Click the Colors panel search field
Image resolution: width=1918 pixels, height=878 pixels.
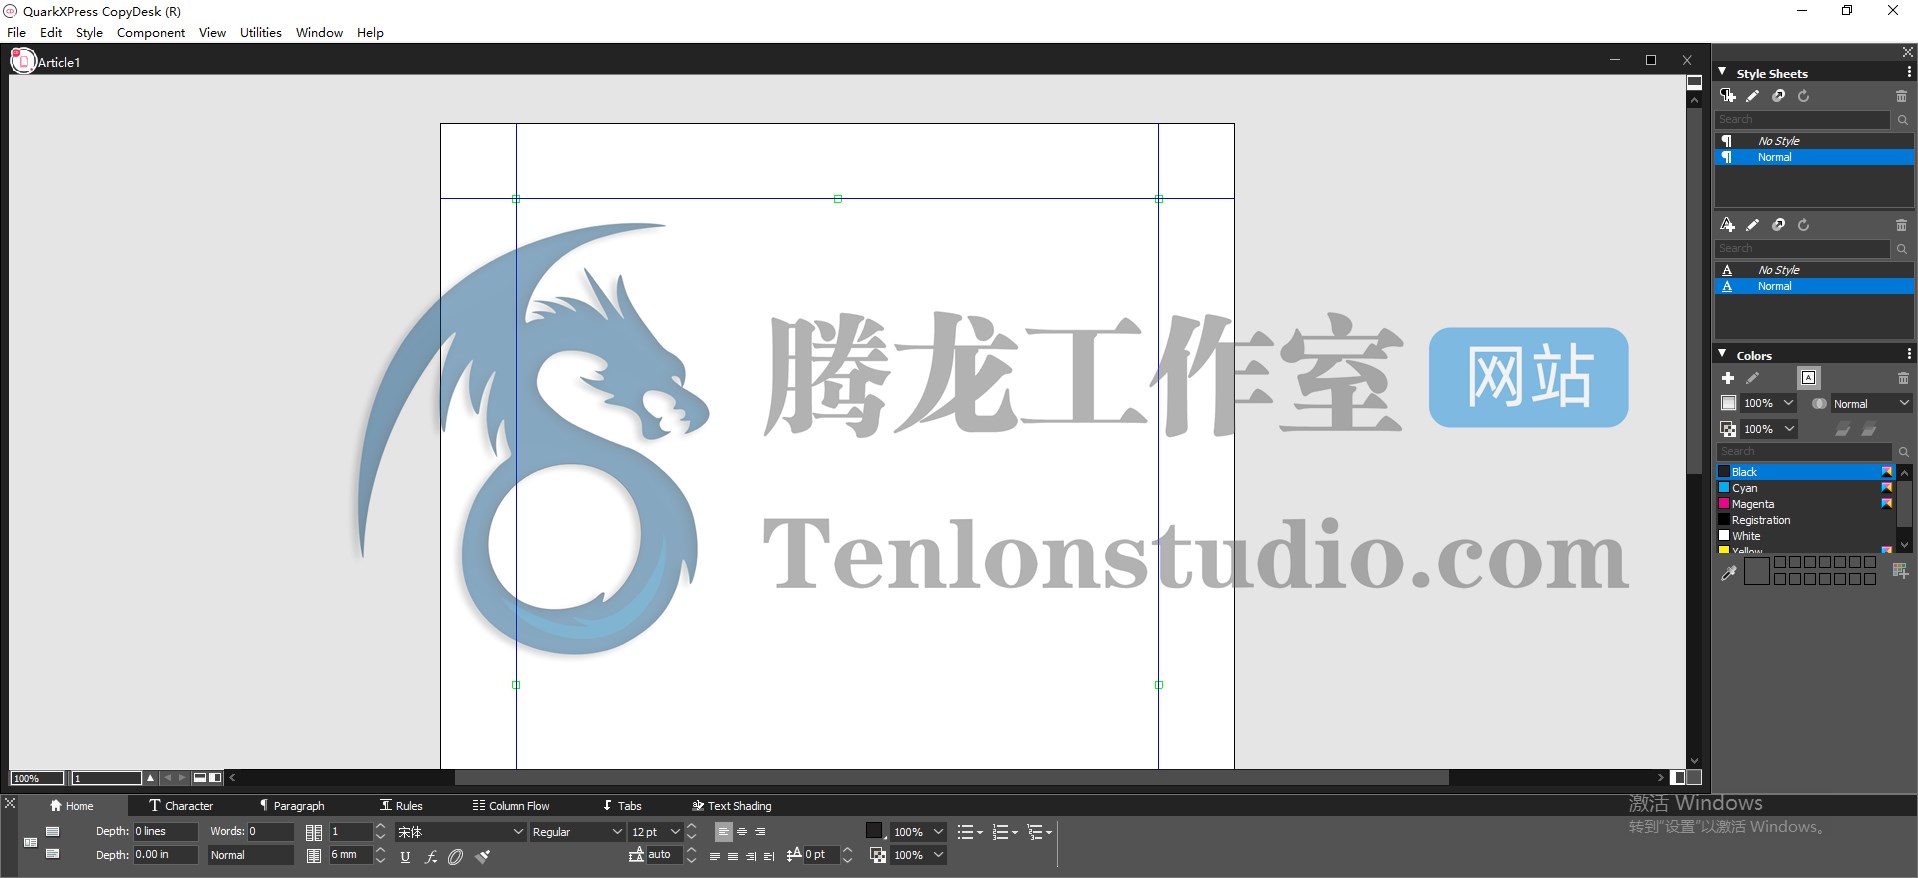[1805, 452]
